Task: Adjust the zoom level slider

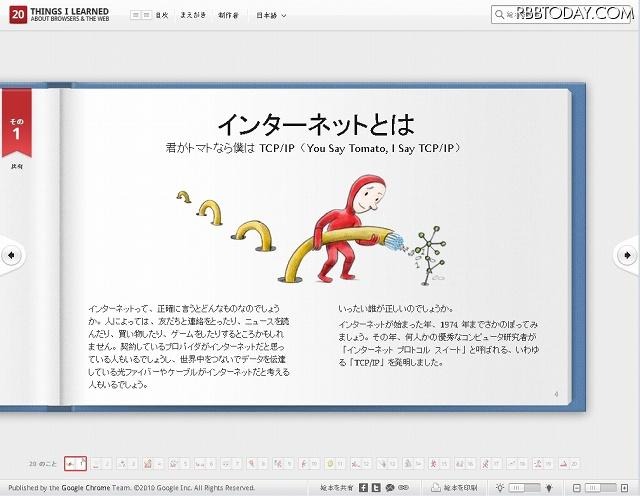Action: pos(600,488)
